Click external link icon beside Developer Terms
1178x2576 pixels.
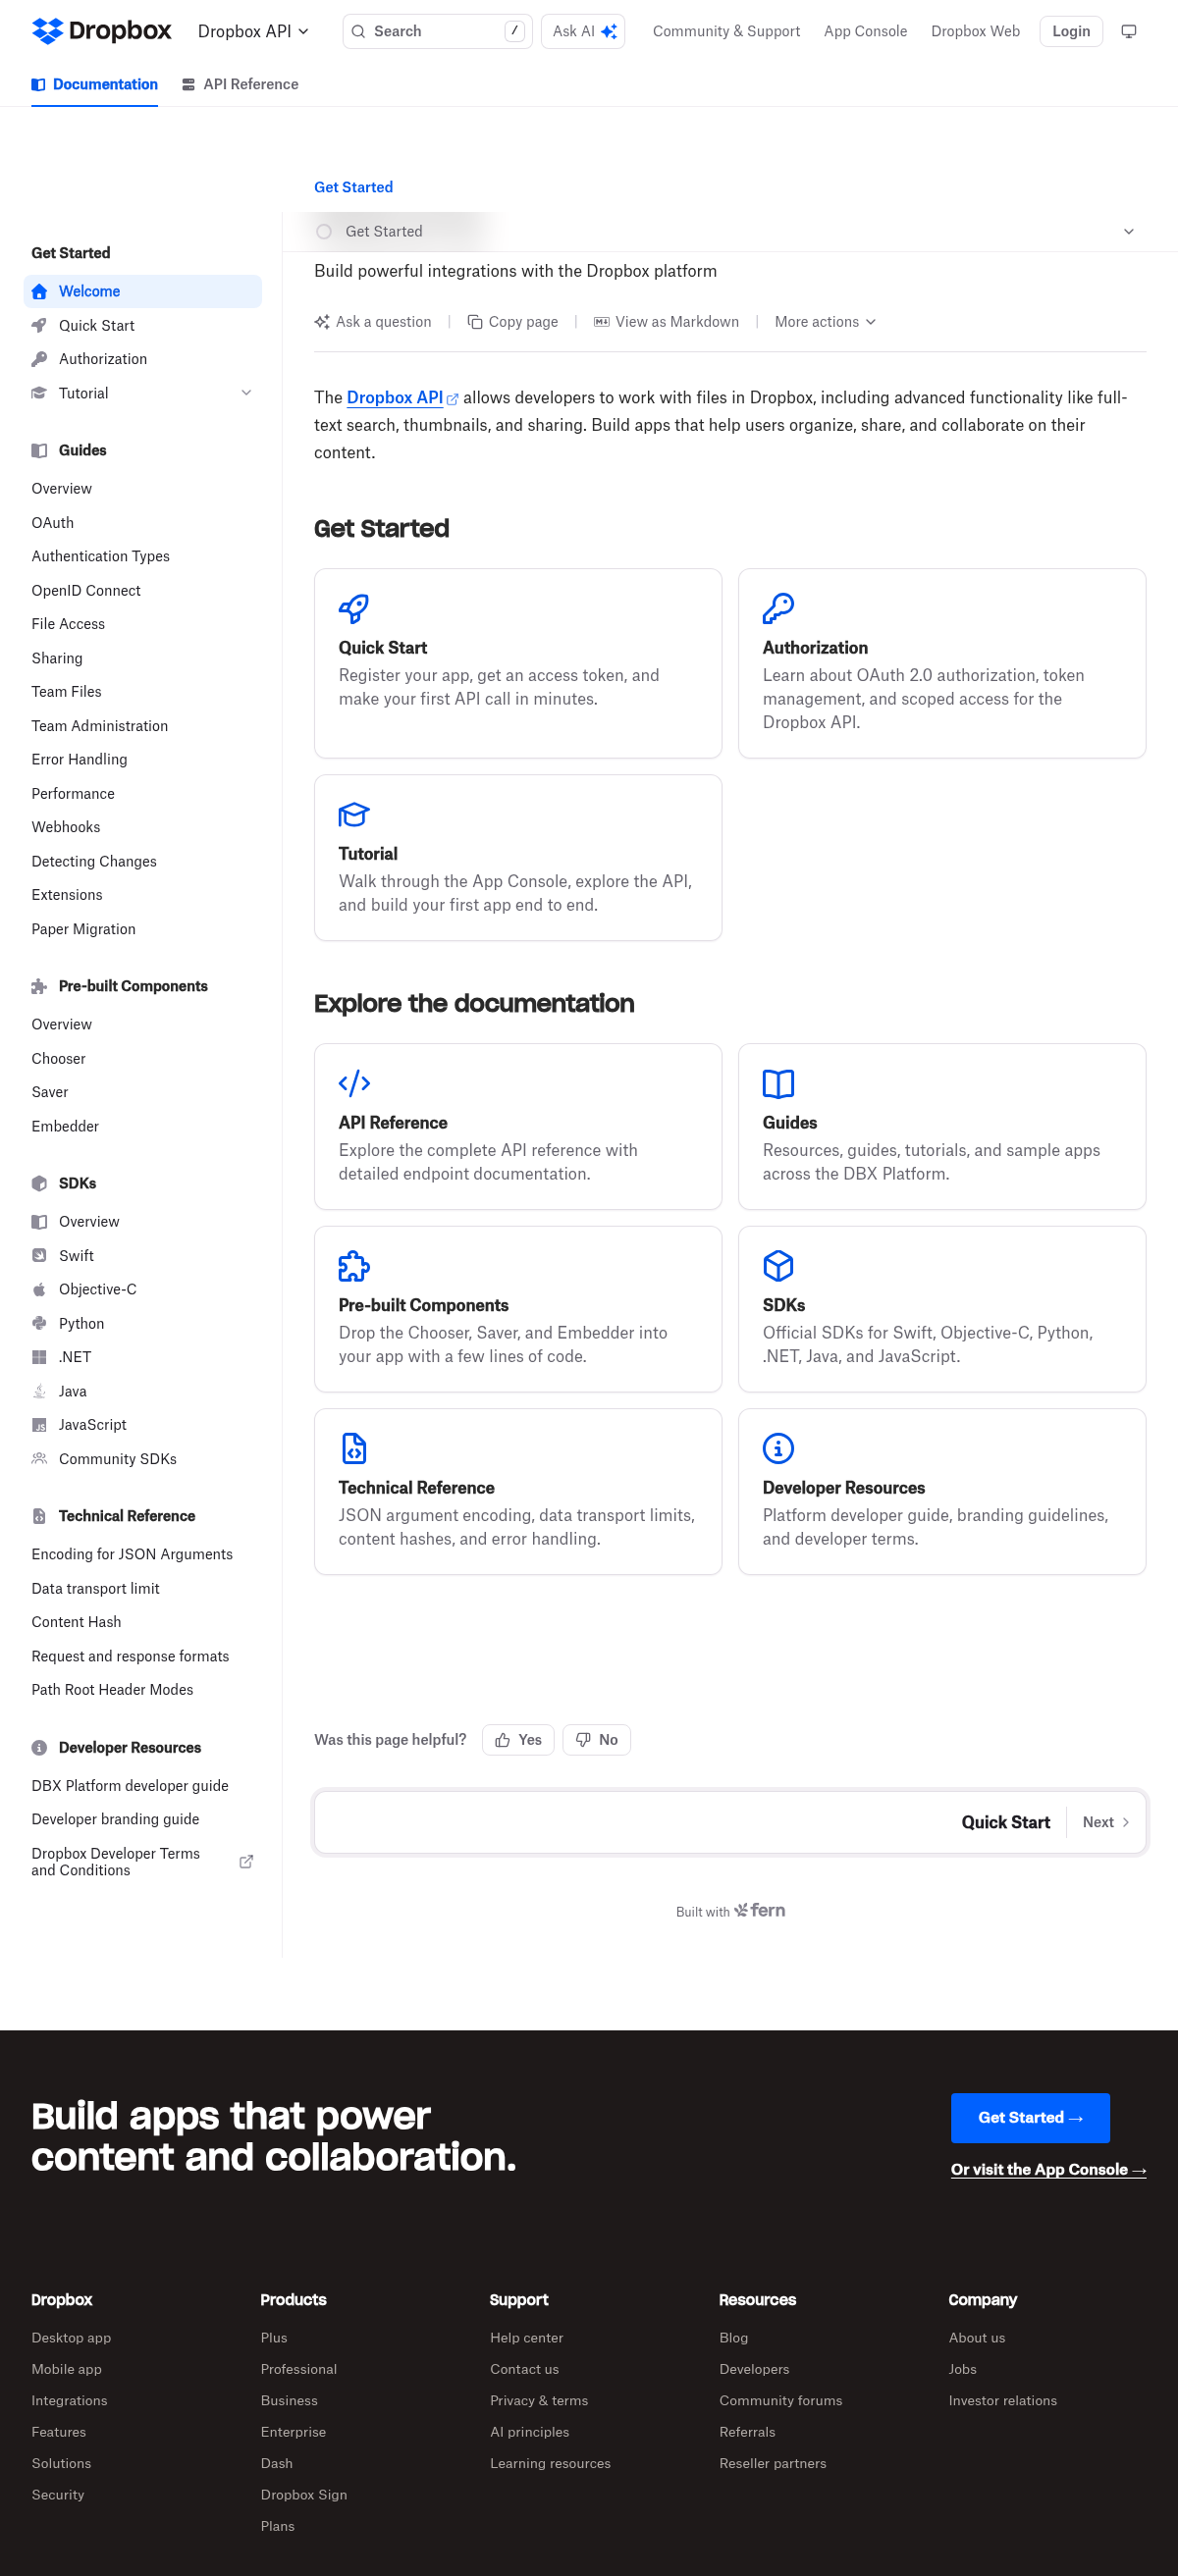point(246,1862)
